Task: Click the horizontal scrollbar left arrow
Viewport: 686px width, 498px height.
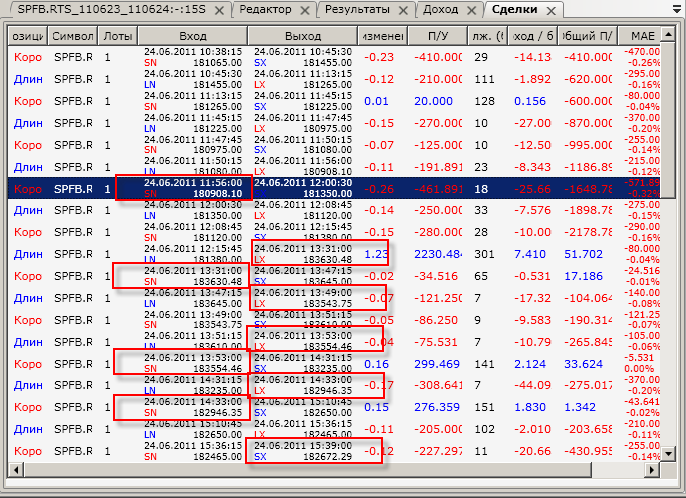Action: pyautogui.click(x=16, y=470)
